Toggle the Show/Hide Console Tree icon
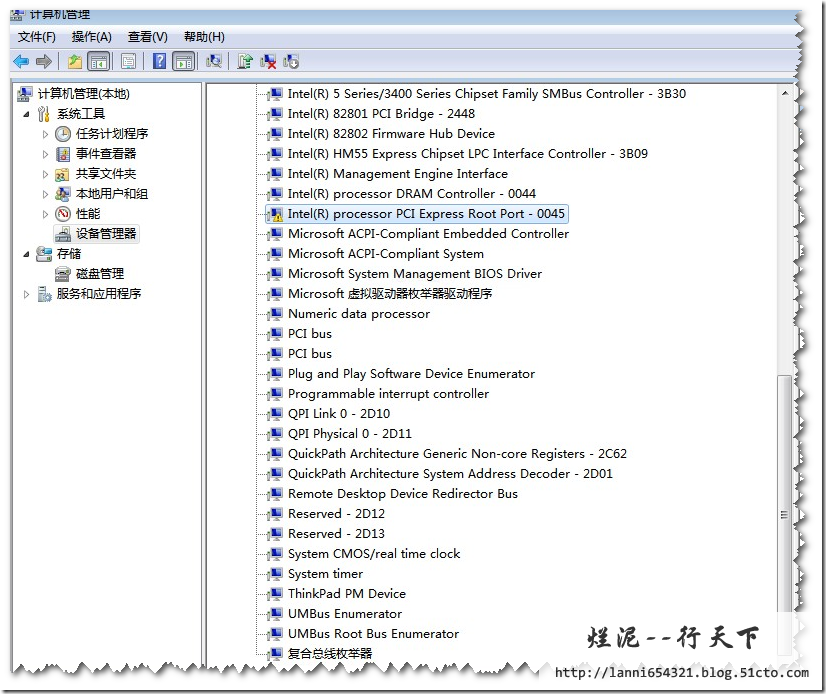Screen dimensions: 826x694 click(99, 62)
